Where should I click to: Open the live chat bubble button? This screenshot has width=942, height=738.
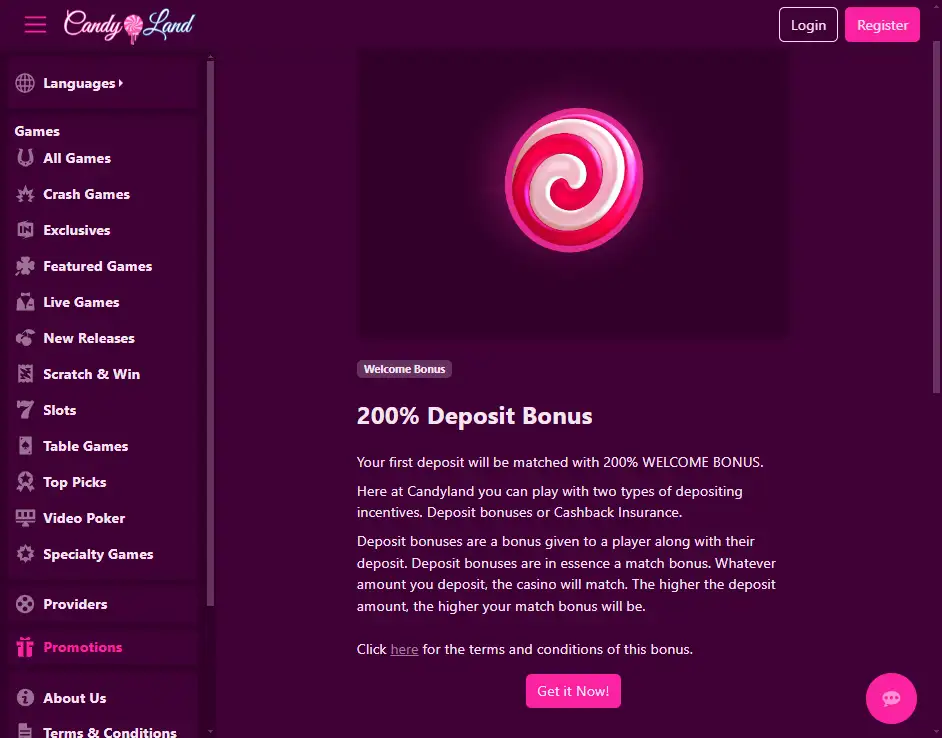tap(891, 698)
